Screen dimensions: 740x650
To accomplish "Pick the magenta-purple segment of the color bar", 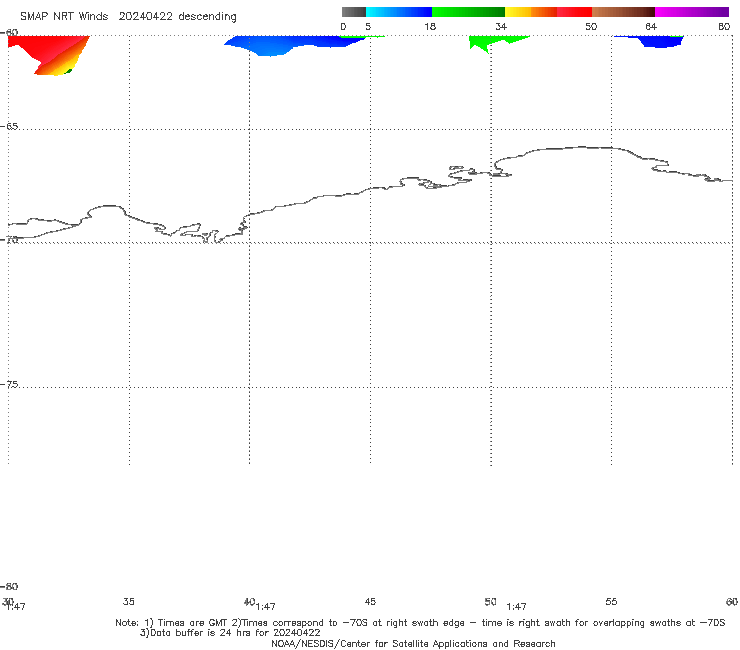I will tap(692, 12).
